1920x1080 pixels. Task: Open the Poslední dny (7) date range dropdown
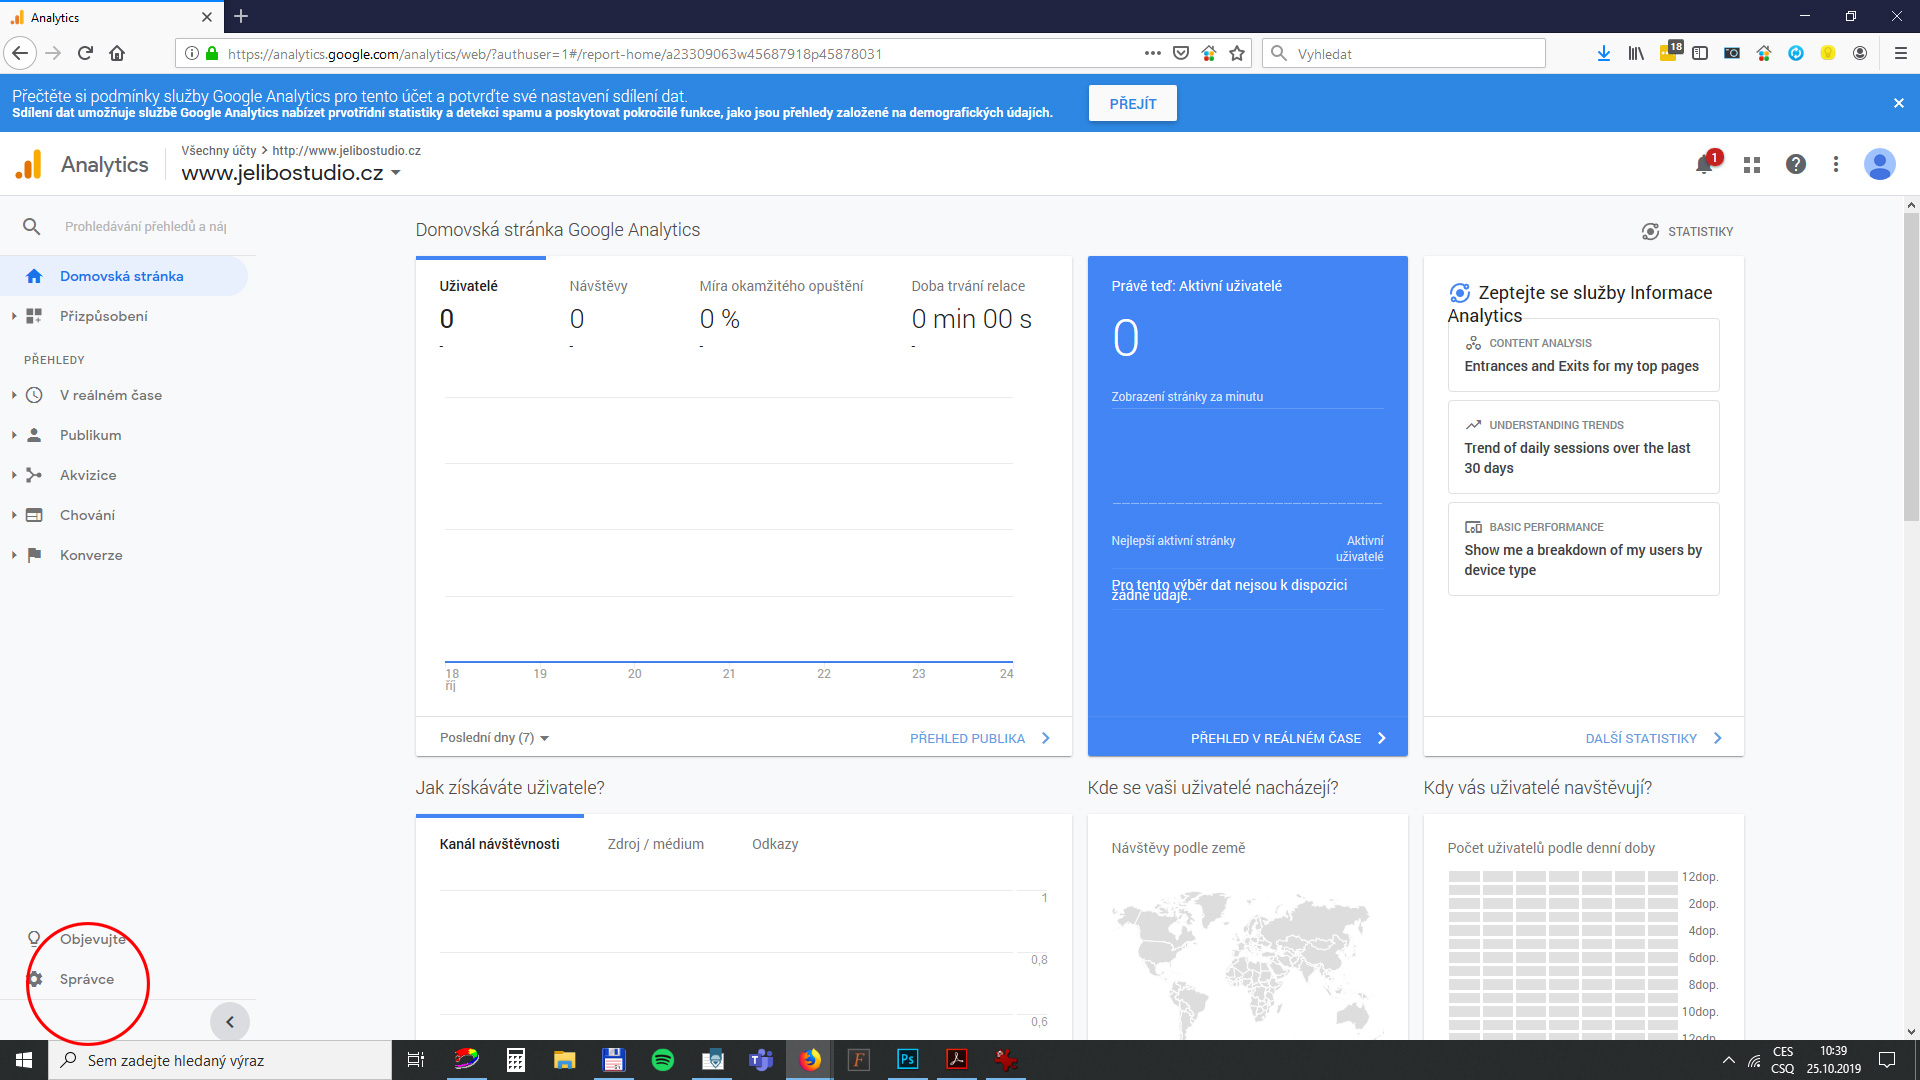(x=494, y=738)
